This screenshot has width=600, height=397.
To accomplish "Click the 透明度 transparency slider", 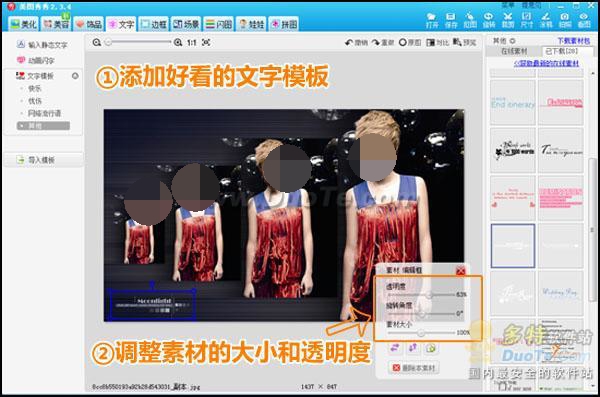I will pyautogui.click(x=421, y=295).
